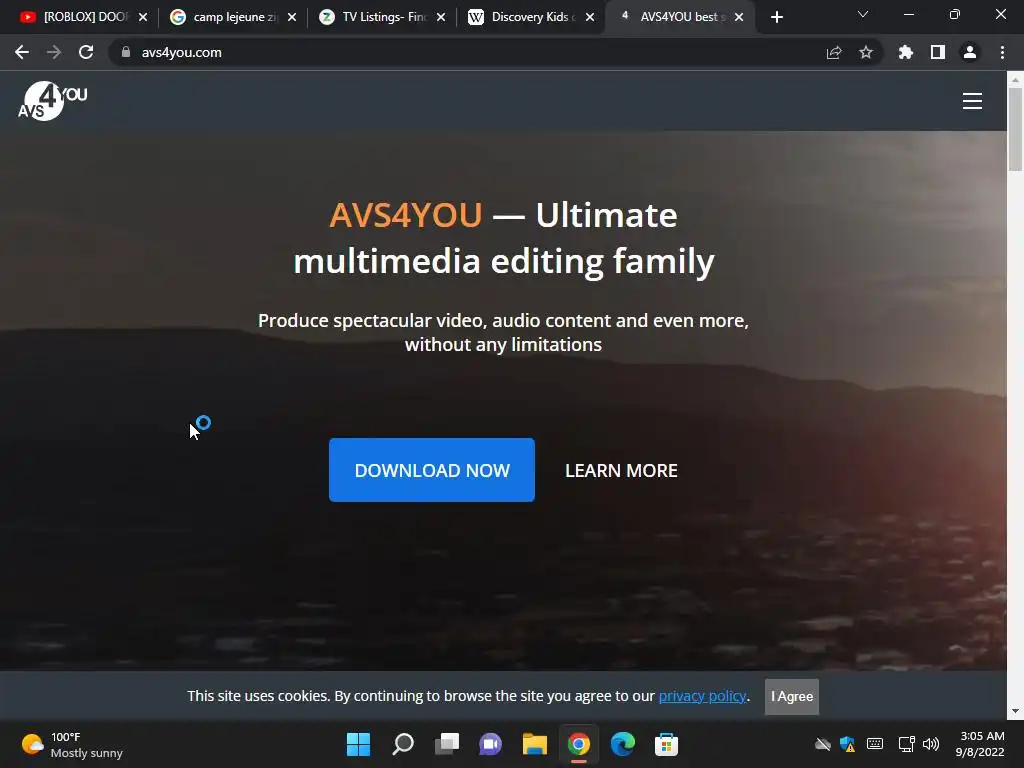Viewport: 1024px width, 768px height.
Task: Open Task View on taskbar
Action: point(447,744)
